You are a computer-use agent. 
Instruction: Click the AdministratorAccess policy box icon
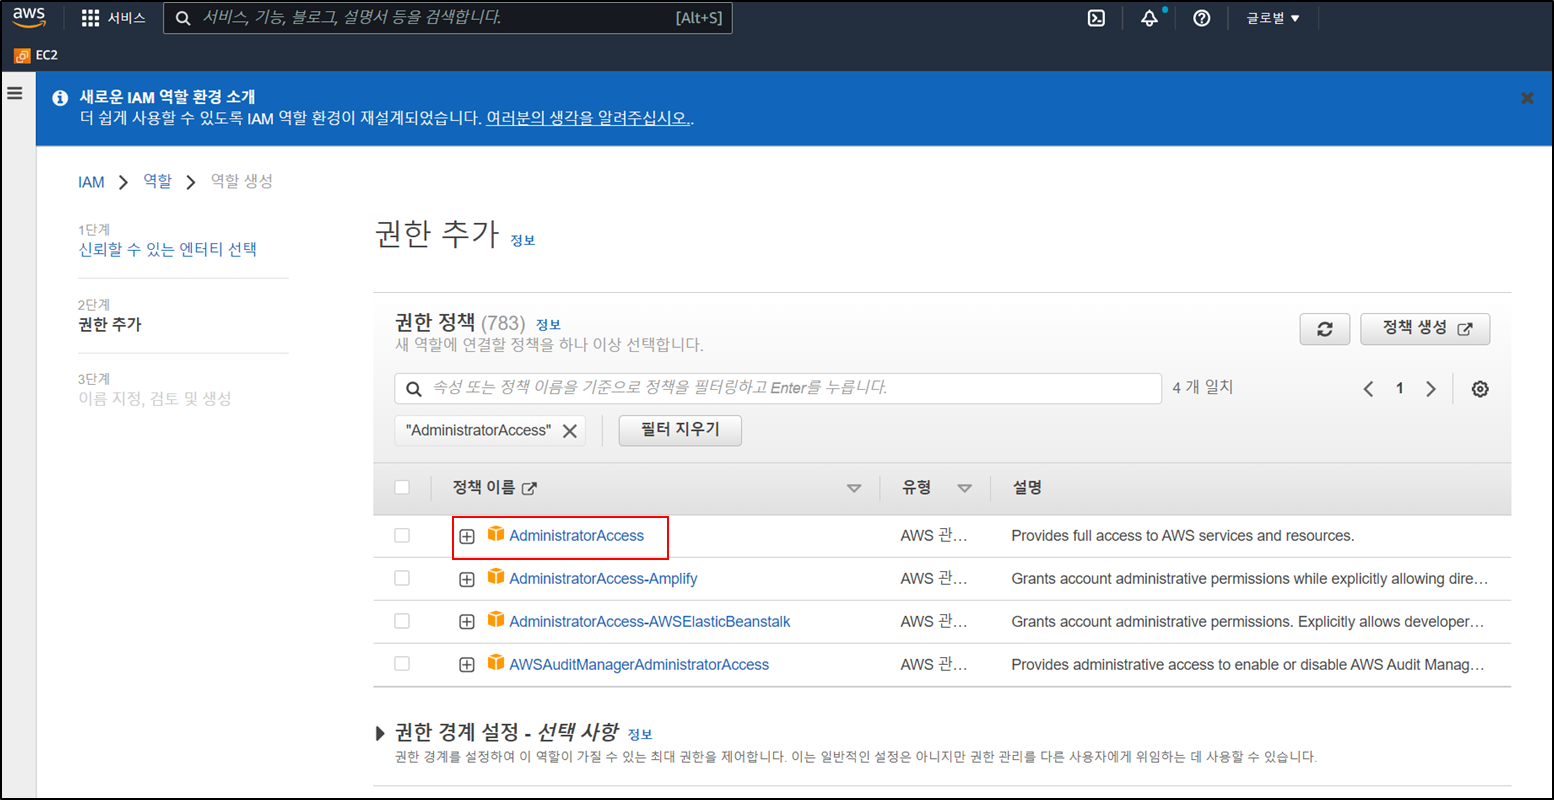[496, 534]
